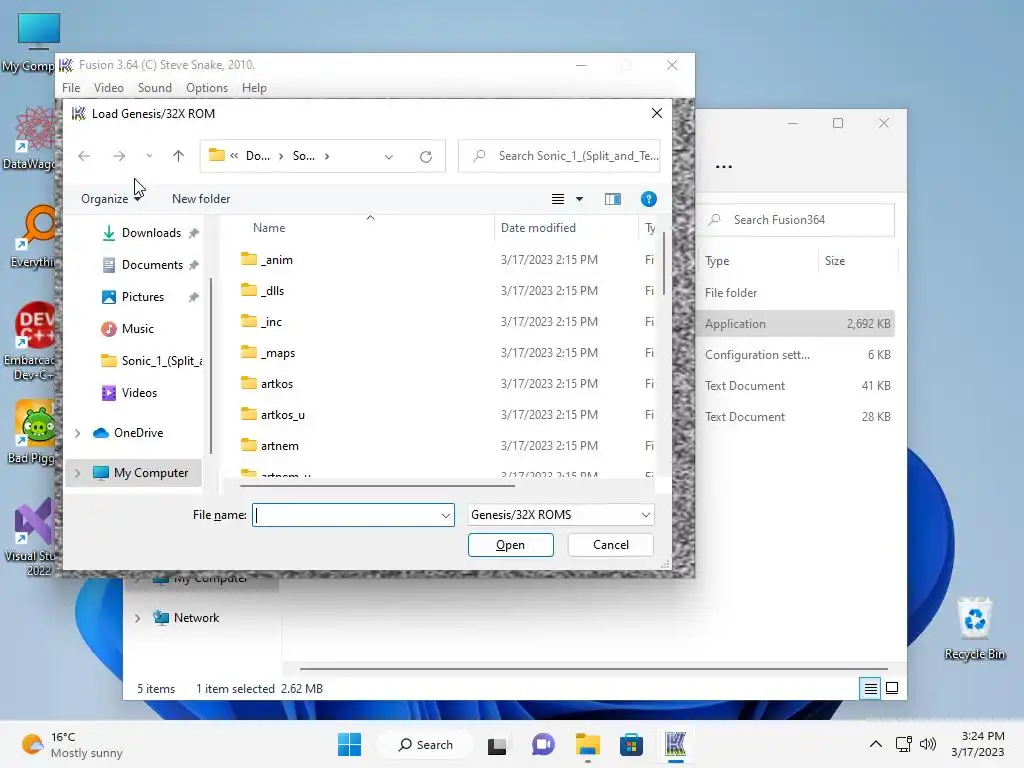Select the _anim folder
Screen dimensions: 1024x768
pyautogui.click(x=266, y=260)
